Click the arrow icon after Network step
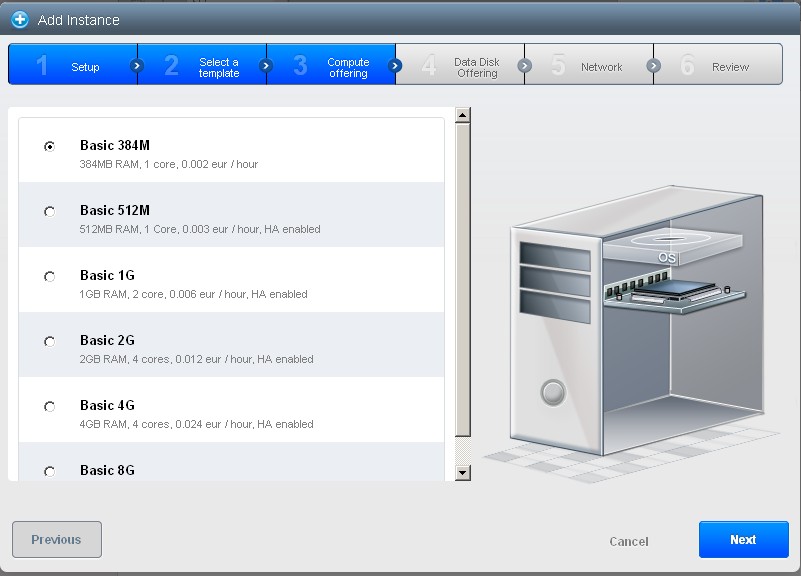 point(653,66)
